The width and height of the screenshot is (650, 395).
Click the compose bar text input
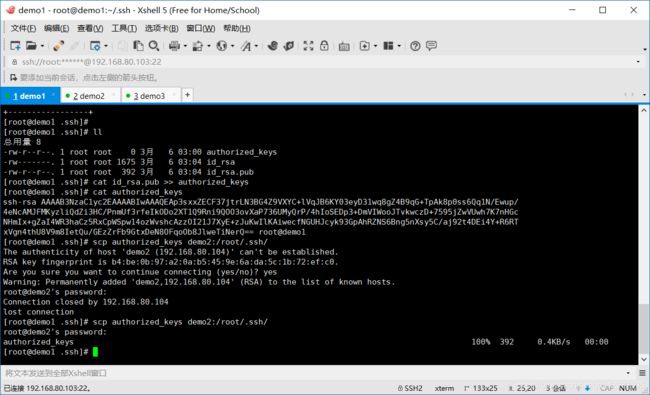[313, 373]
